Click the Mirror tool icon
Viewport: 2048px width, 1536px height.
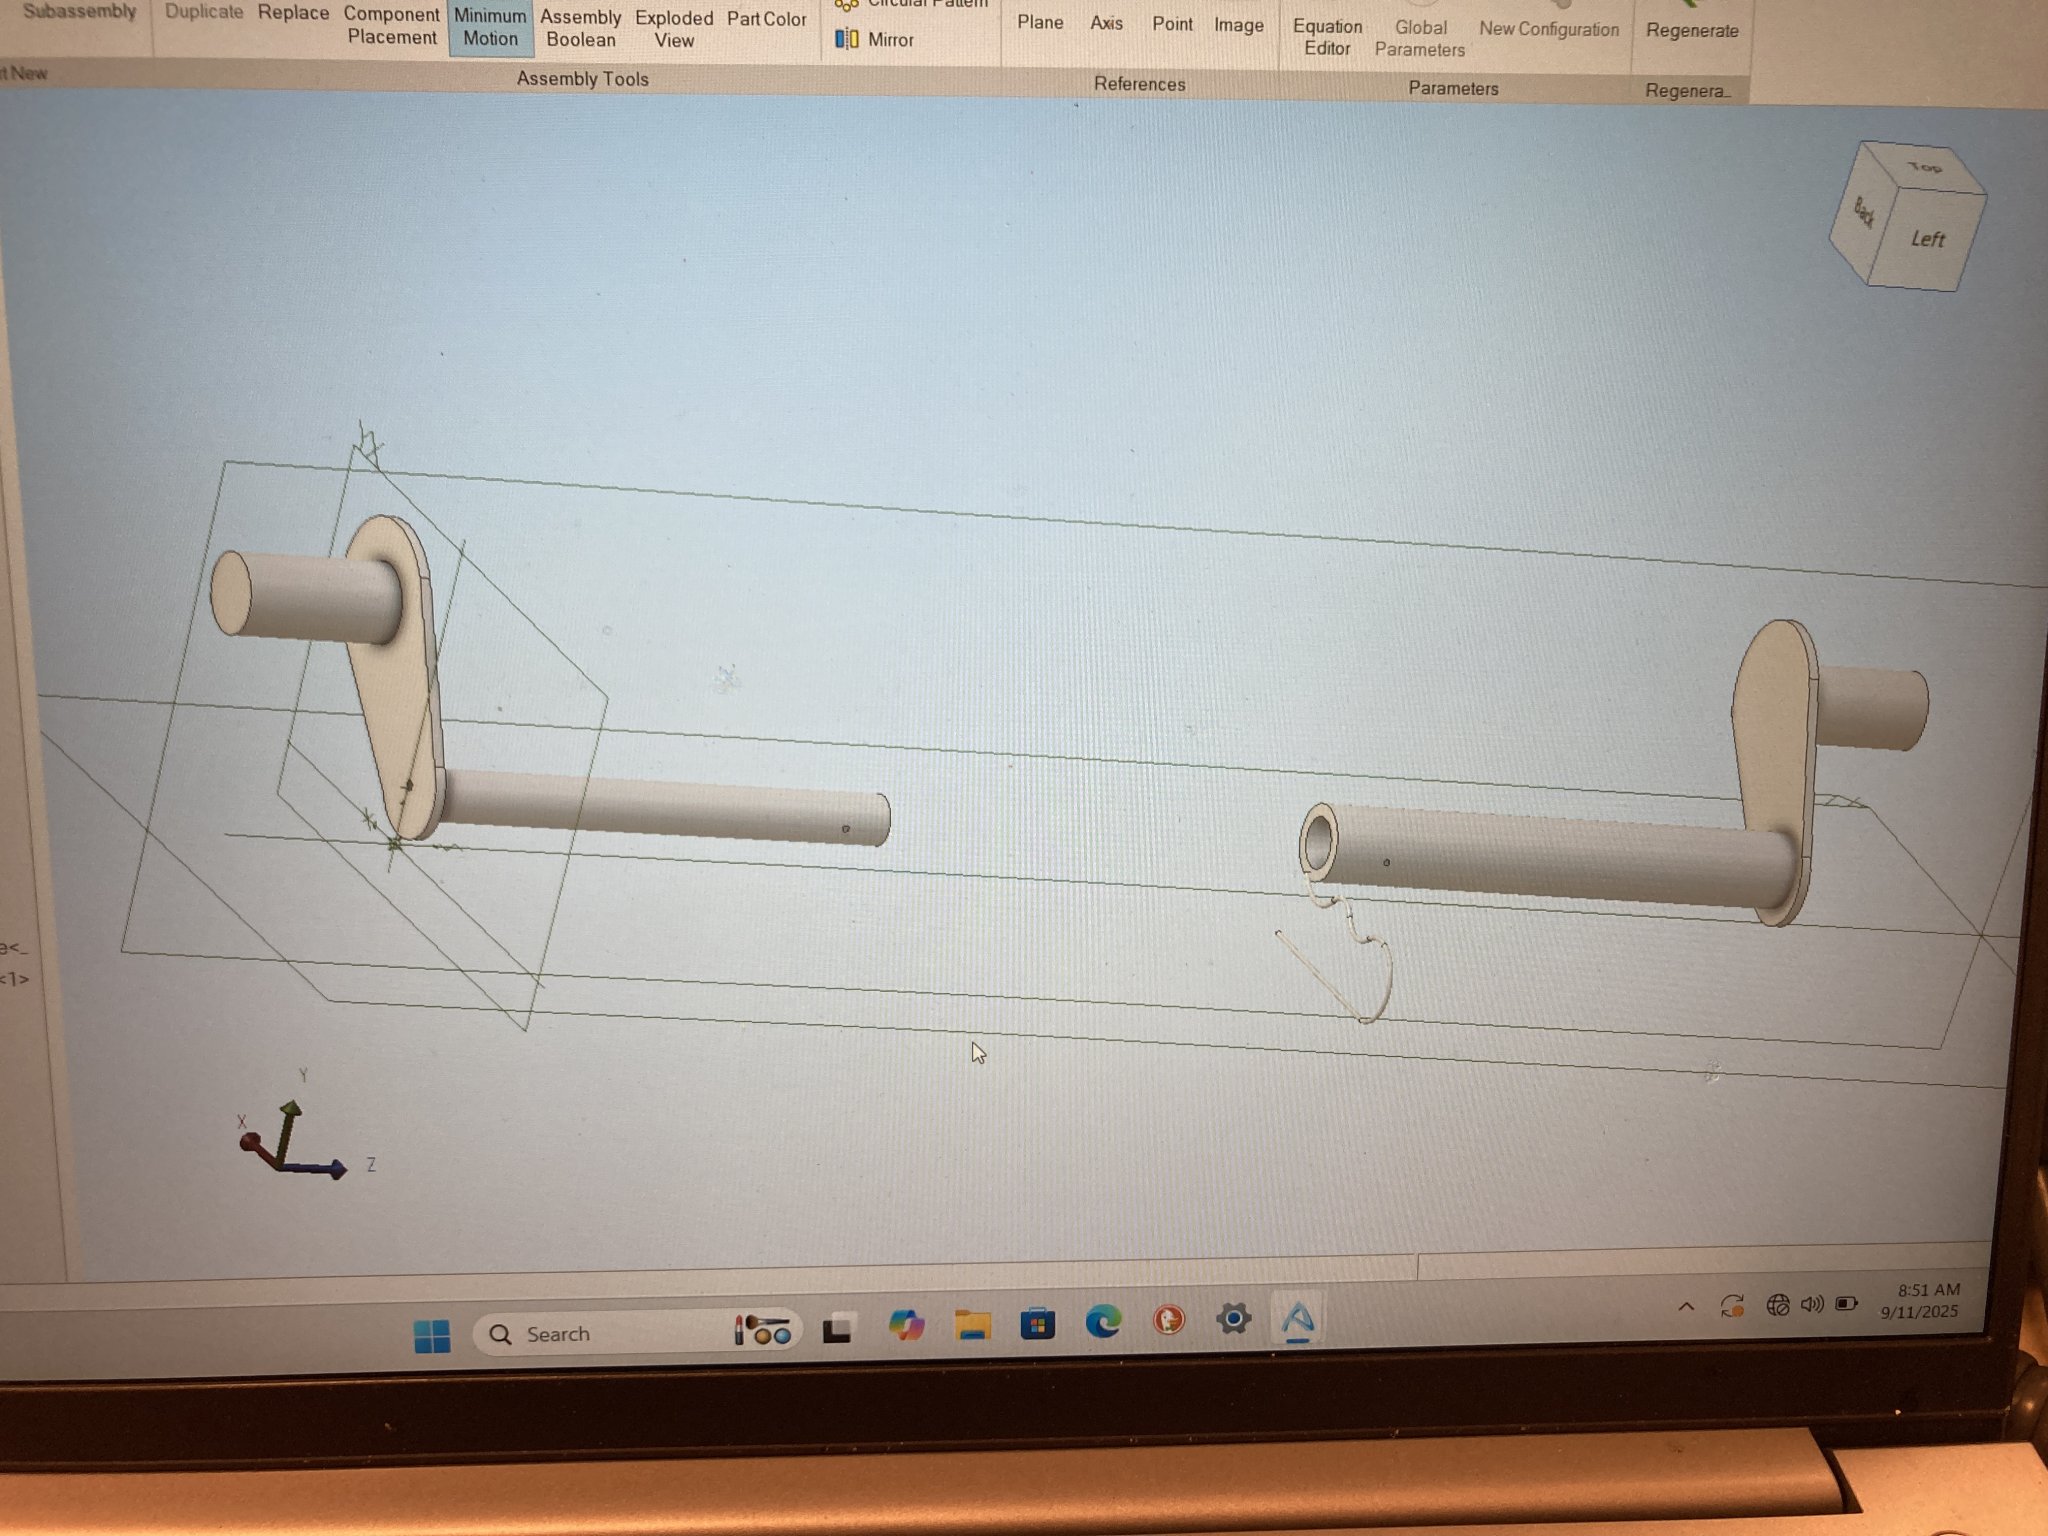847,39
